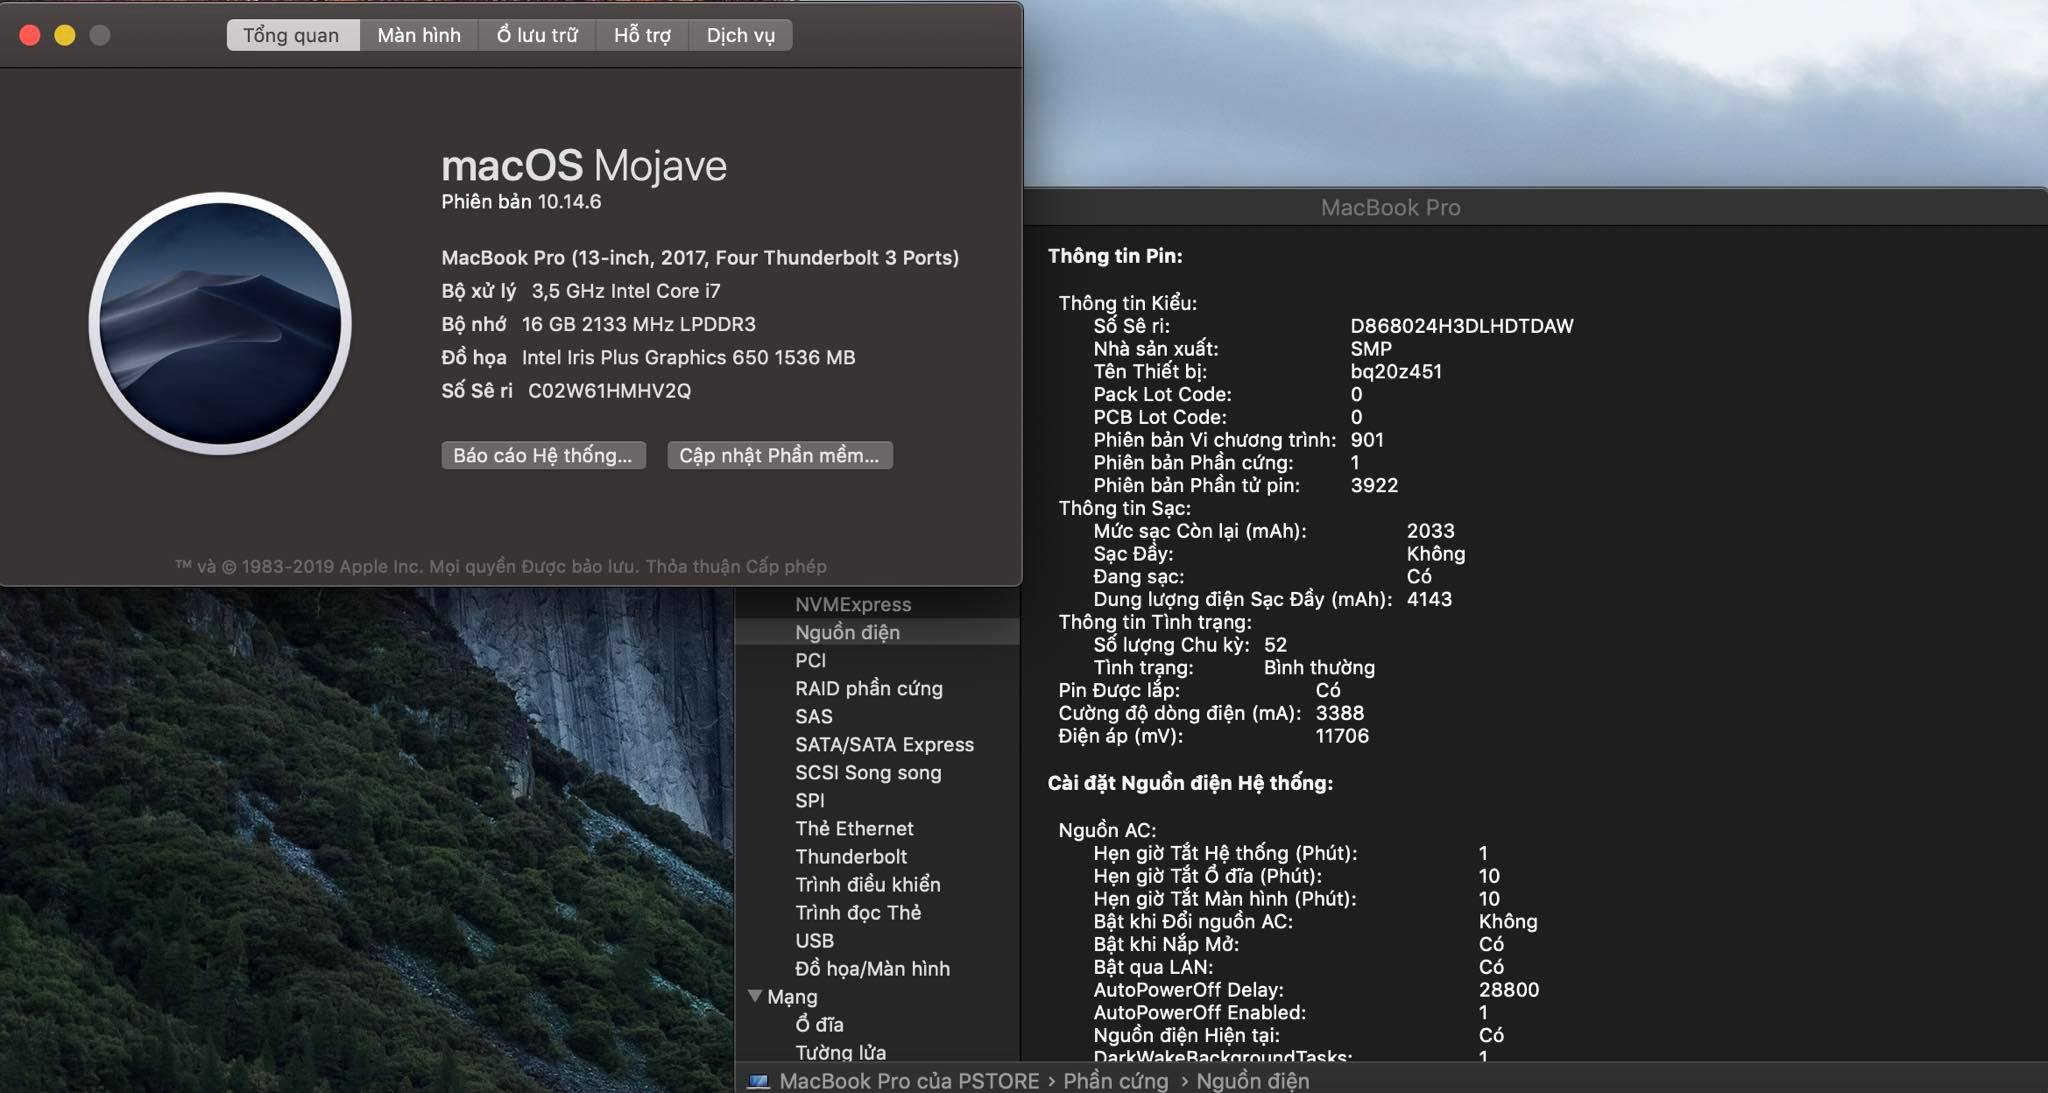Open the Ổ lưu trữ tab
The image size is (2048, 1093).
tap(537, 35)
